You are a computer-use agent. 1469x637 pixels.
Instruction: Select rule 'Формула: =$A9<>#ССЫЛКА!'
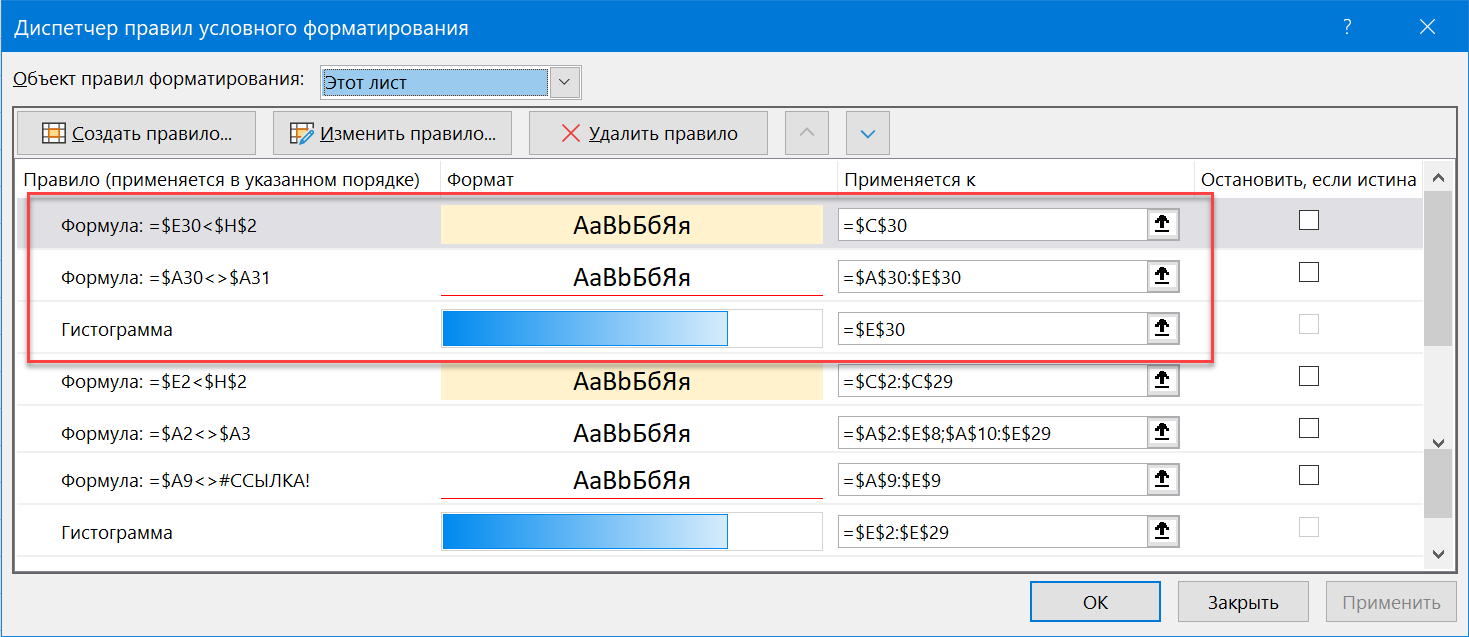click(x=186, y=481)
